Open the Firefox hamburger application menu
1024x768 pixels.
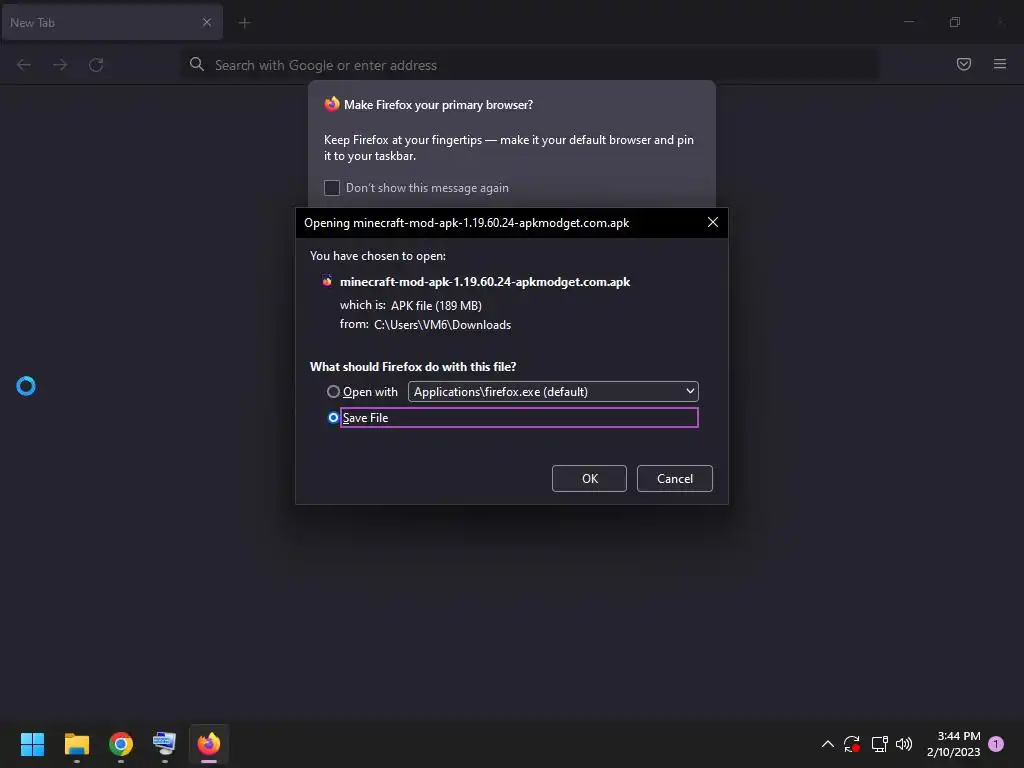1000,64
